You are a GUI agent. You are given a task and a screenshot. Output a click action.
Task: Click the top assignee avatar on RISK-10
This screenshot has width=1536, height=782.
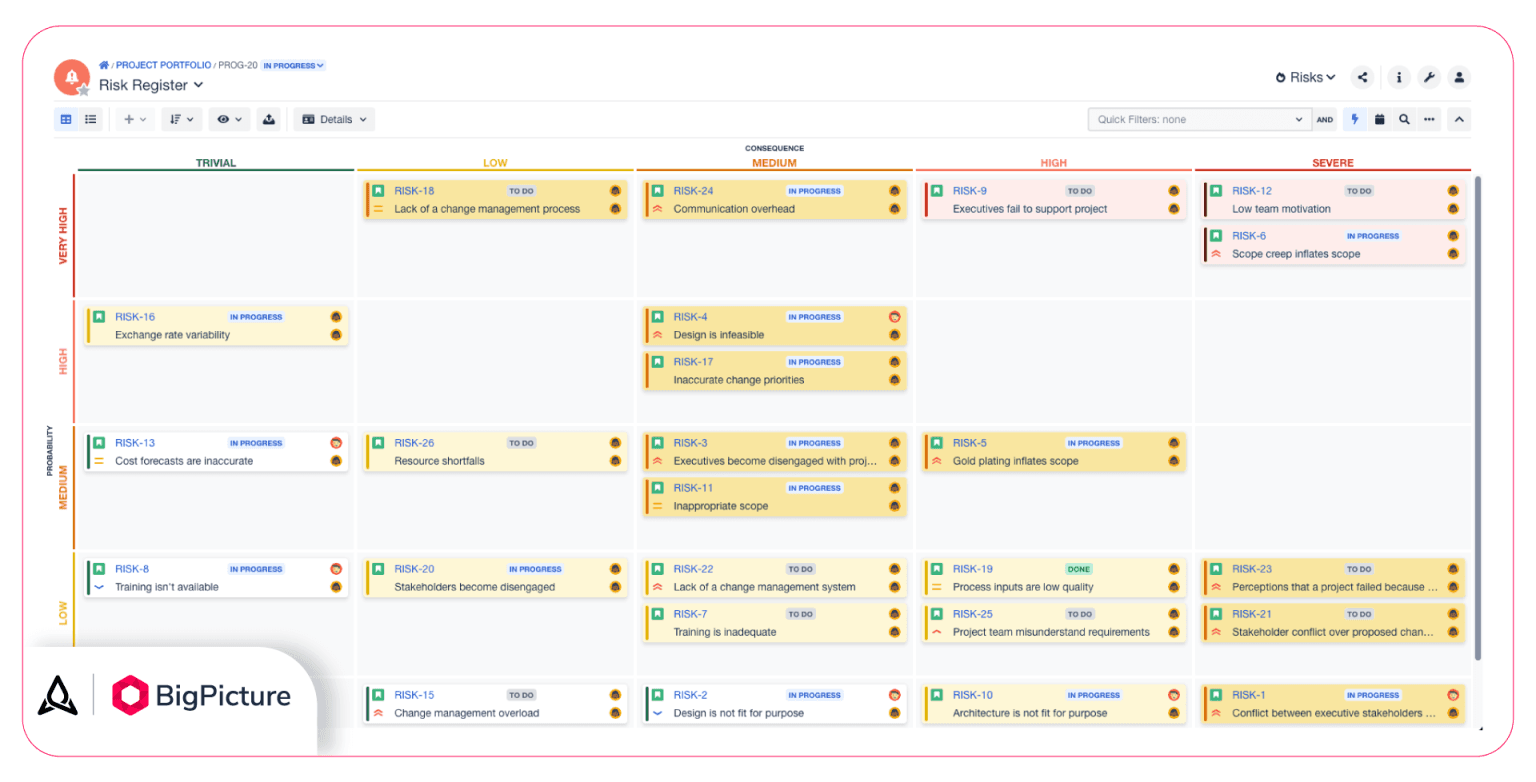pos(1174,695)
